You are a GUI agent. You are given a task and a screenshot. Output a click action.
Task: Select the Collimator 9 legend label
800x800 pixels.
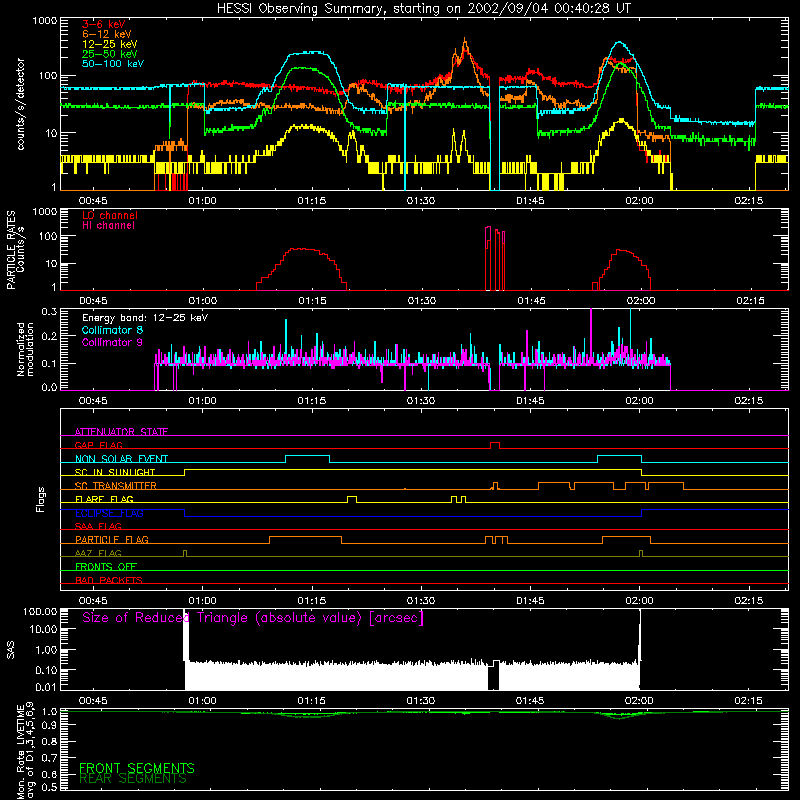pos(112,342)
